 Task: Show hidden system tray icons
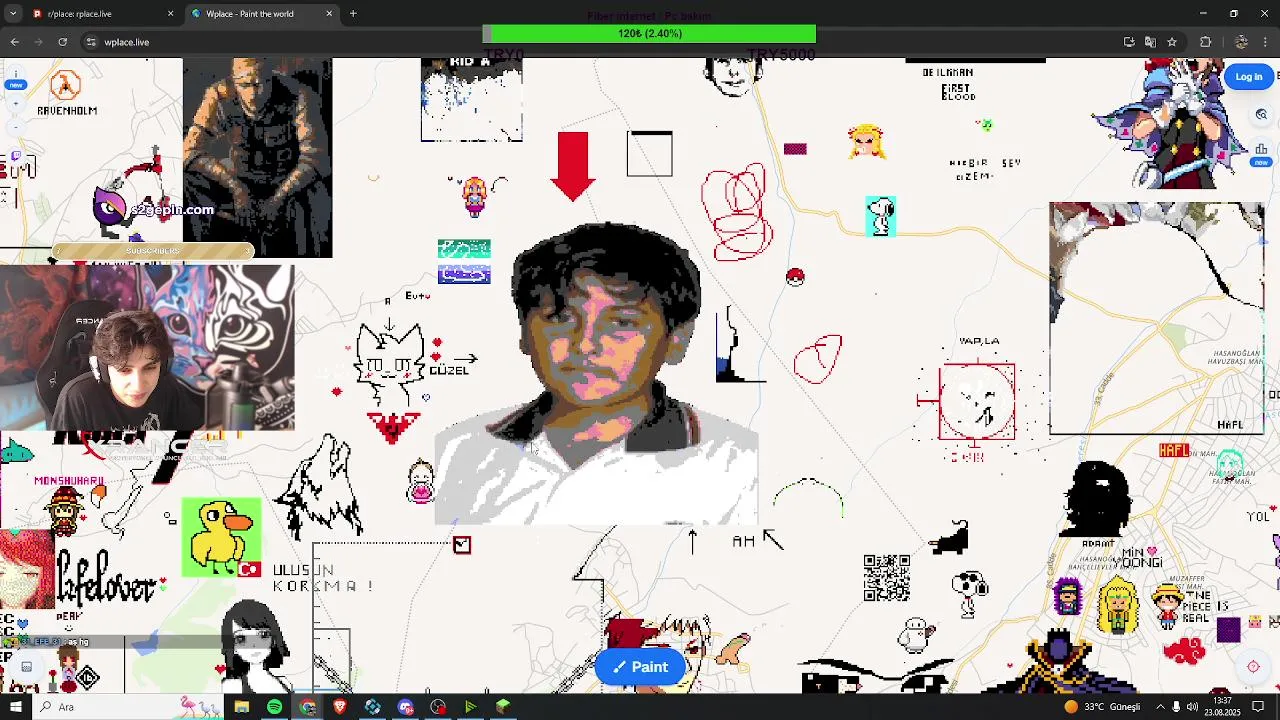click(x=1160, y=707)
